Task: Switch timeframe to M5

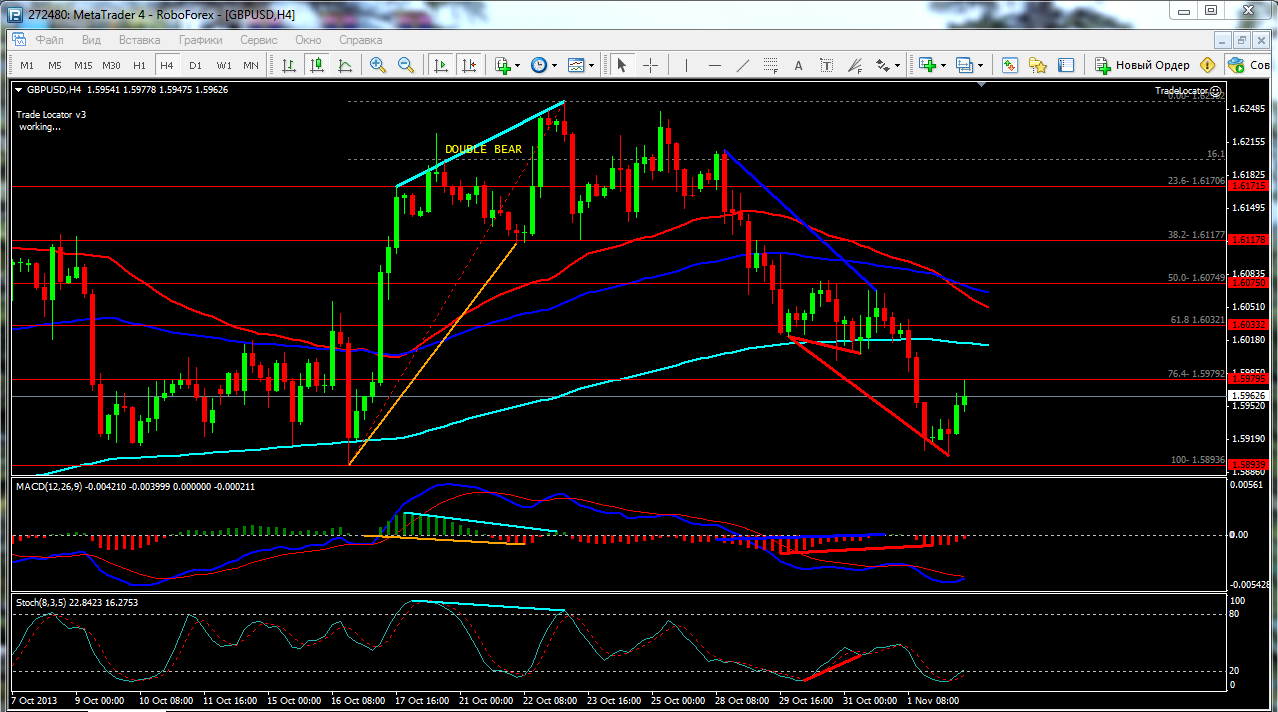Action: [x=55, y=65]
